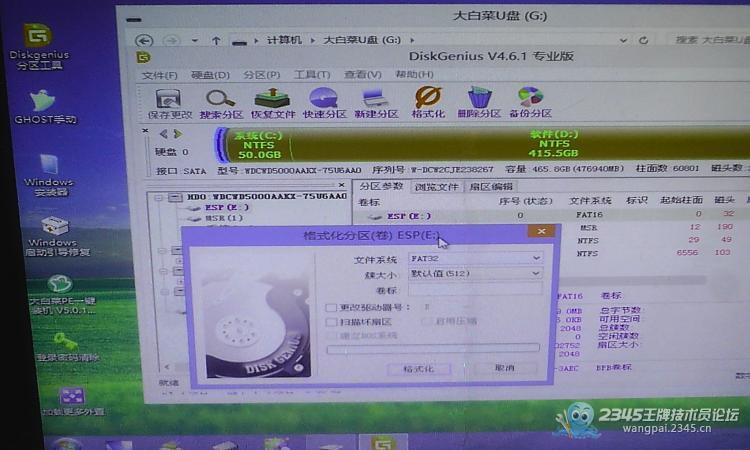750x450 pixels.
Task: Click the 保存更改 toolbar icon
Action: (x=168, y=103)
